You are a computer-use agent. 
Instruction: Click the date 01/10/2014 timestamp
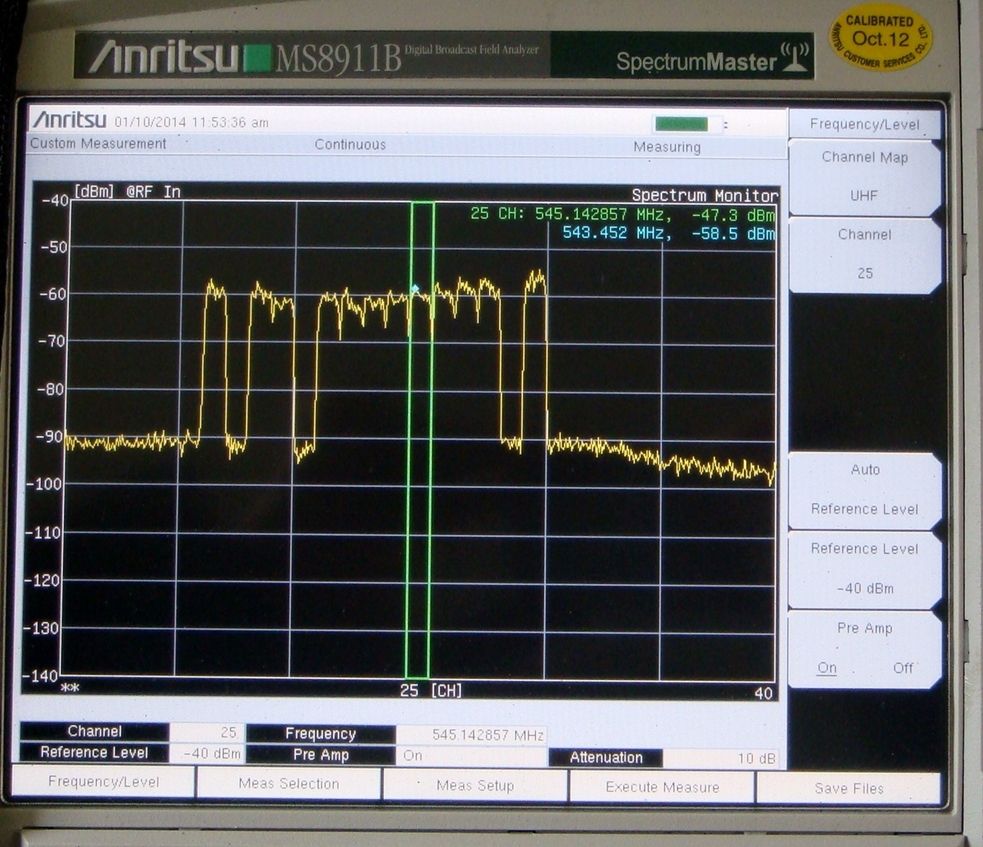point(192,123)
